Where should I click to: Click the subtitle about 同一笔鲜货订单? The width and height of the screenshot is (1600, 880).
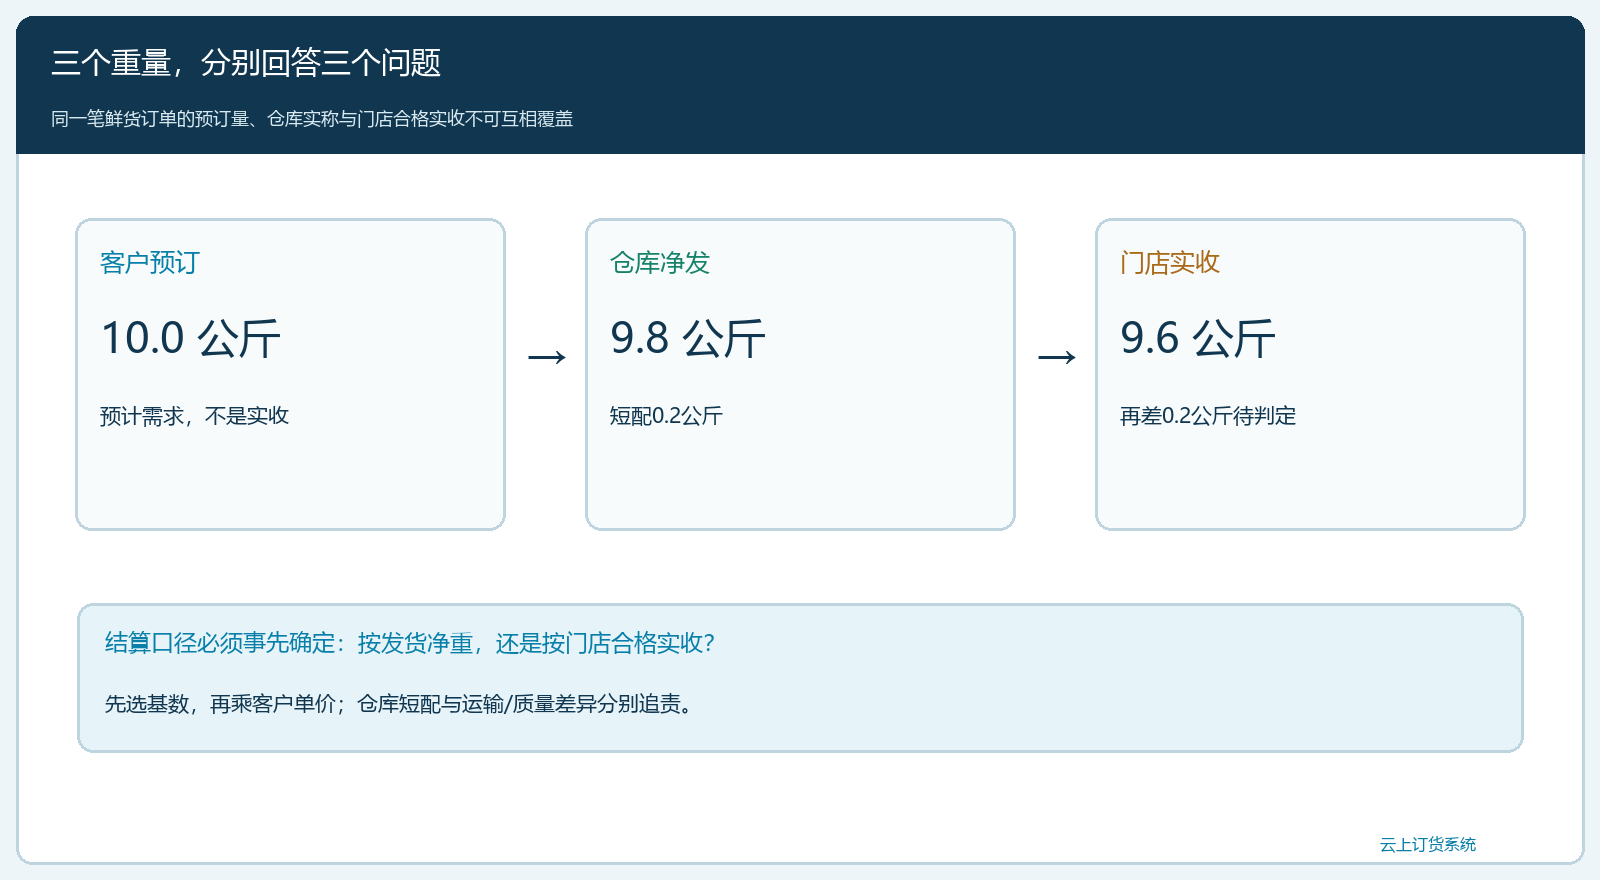click(312, 119)
